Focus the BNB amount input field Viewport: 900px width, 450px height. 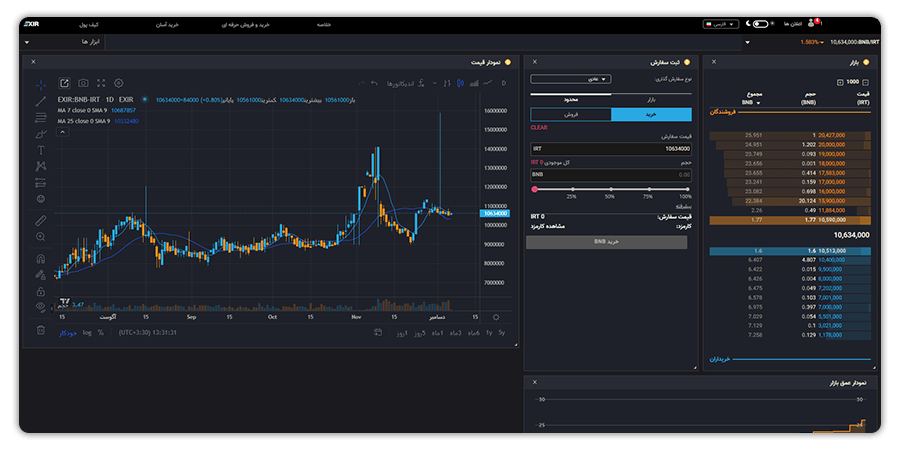pos(611,174)
